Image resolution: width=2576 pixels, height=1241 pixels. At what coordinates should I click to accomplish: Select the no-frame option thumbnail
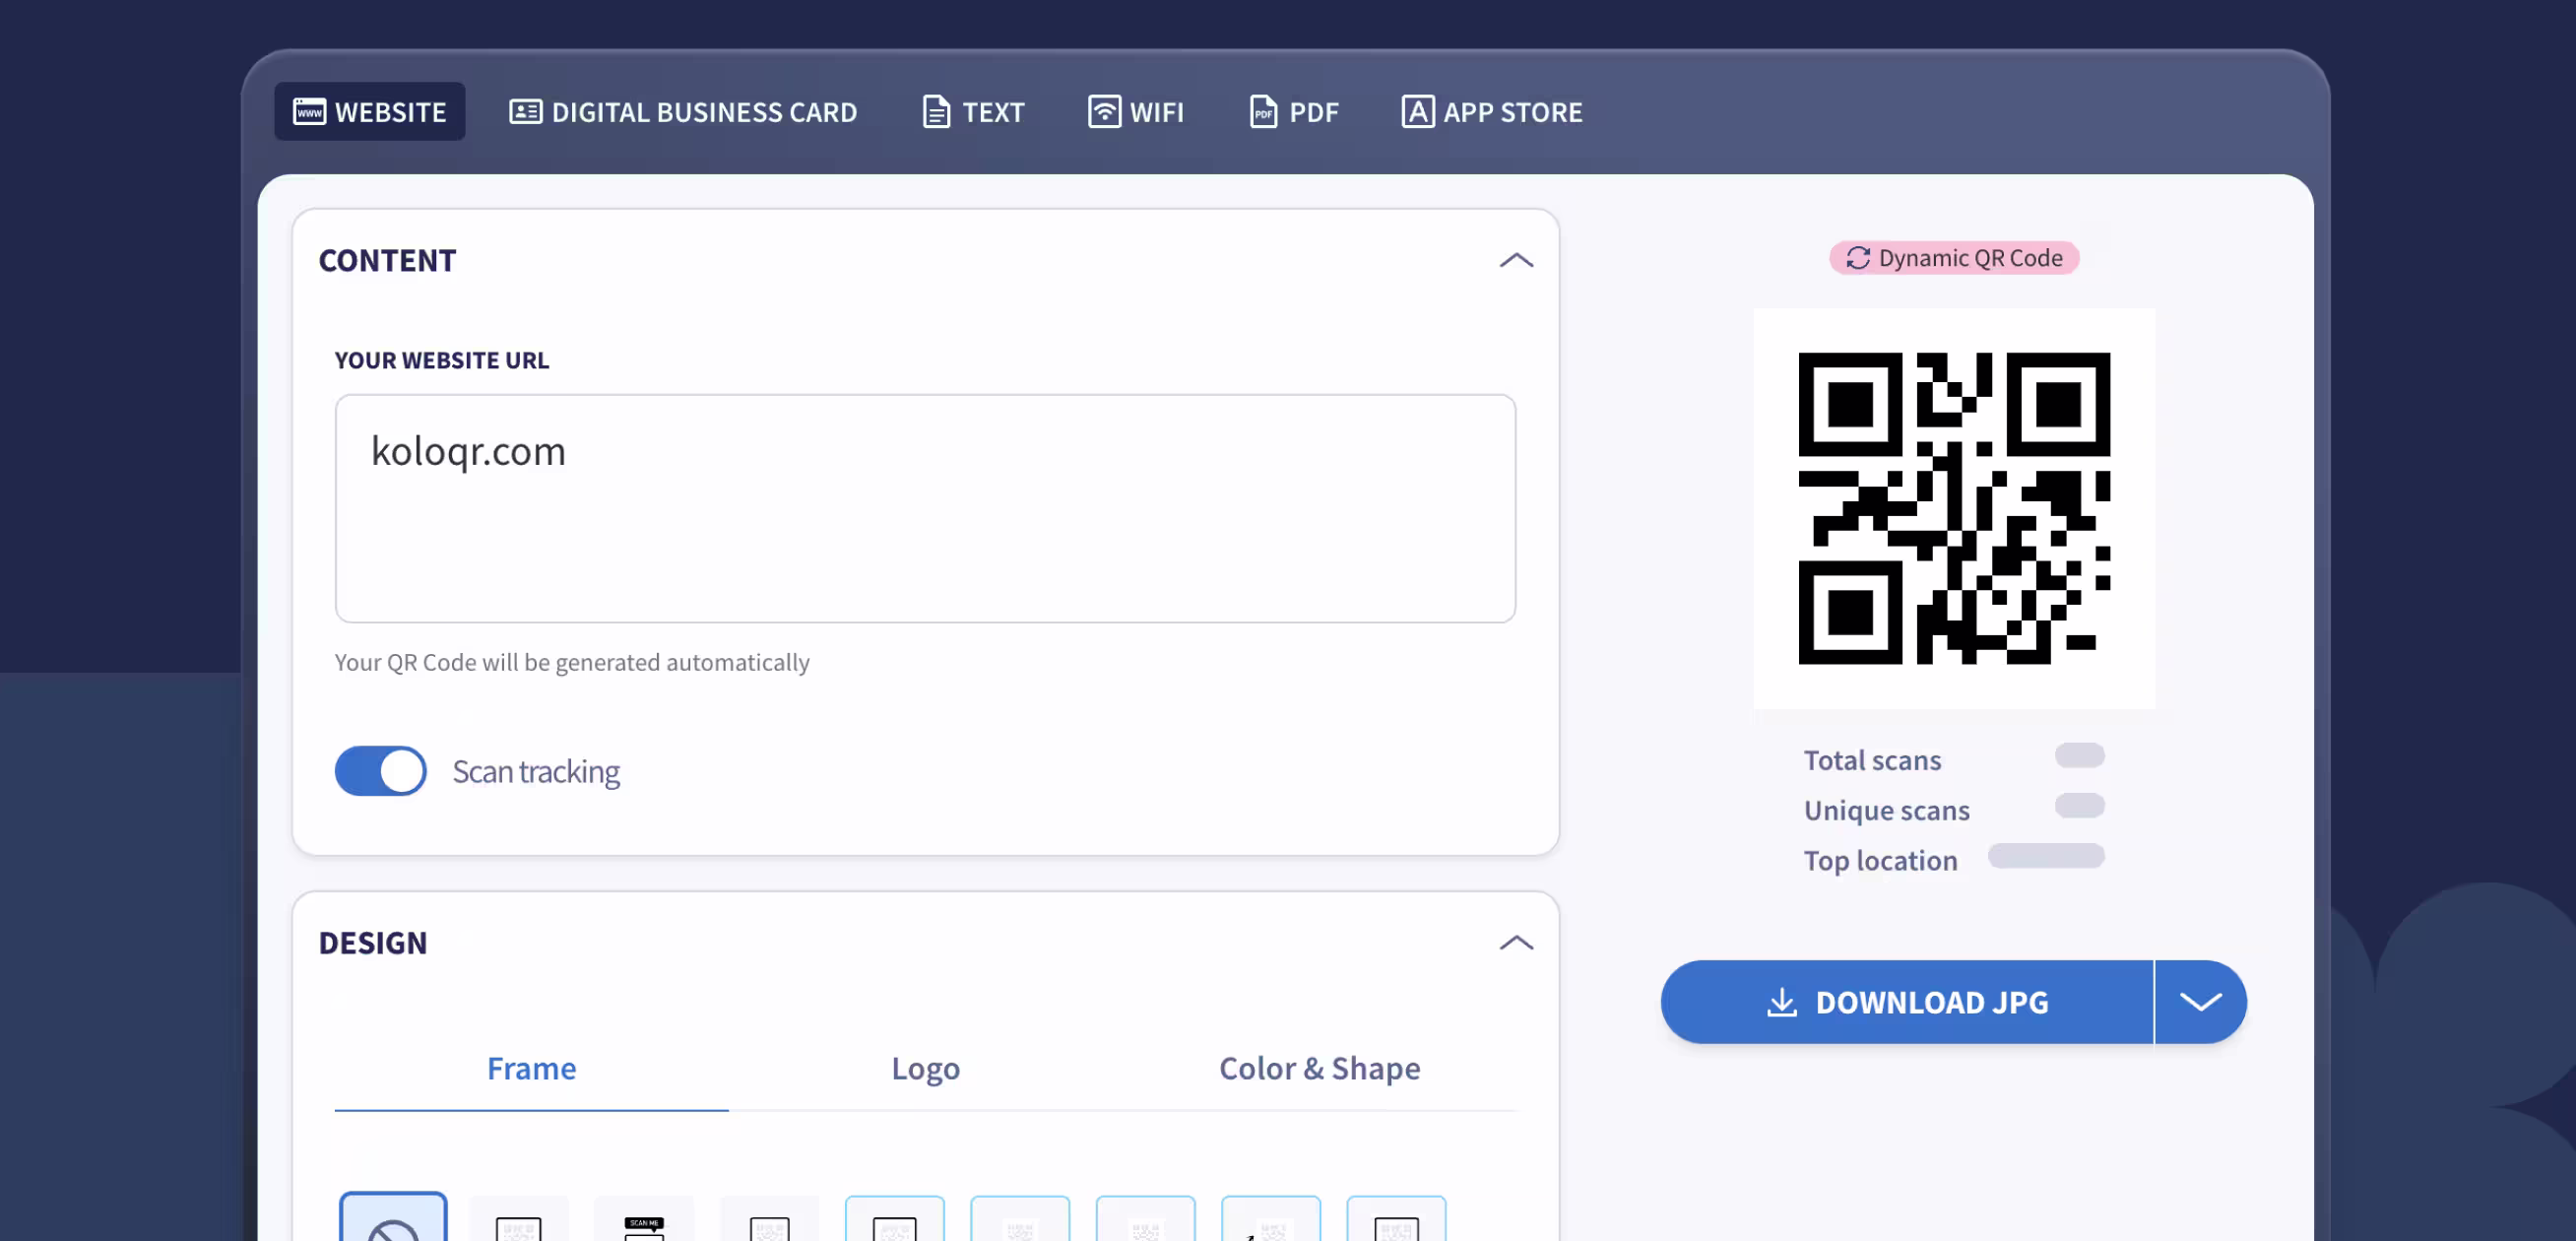coord(393,1217)
